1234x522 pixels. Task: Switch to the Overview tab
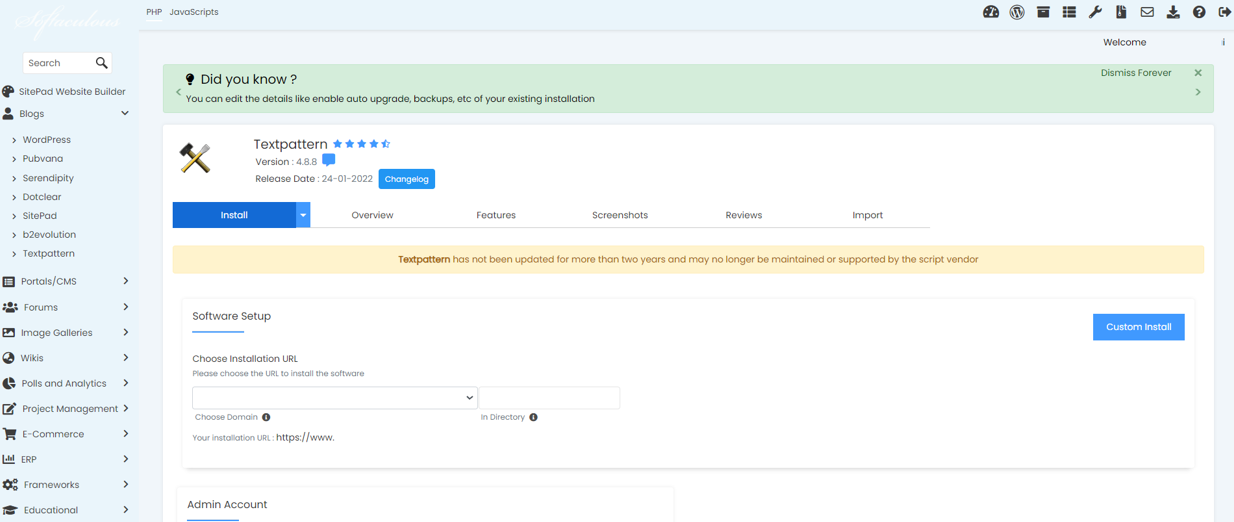[x=372, y=215]
